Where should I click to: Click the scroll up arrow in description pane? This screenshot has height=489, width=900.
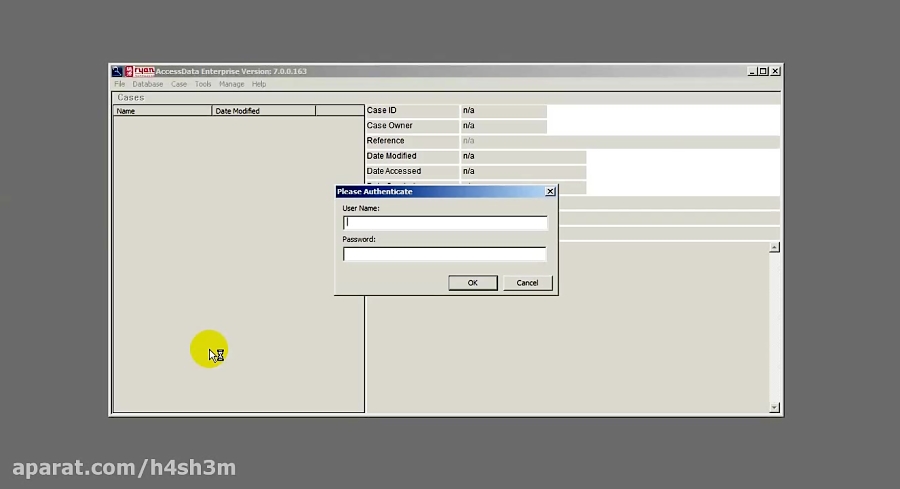(774, 247)
